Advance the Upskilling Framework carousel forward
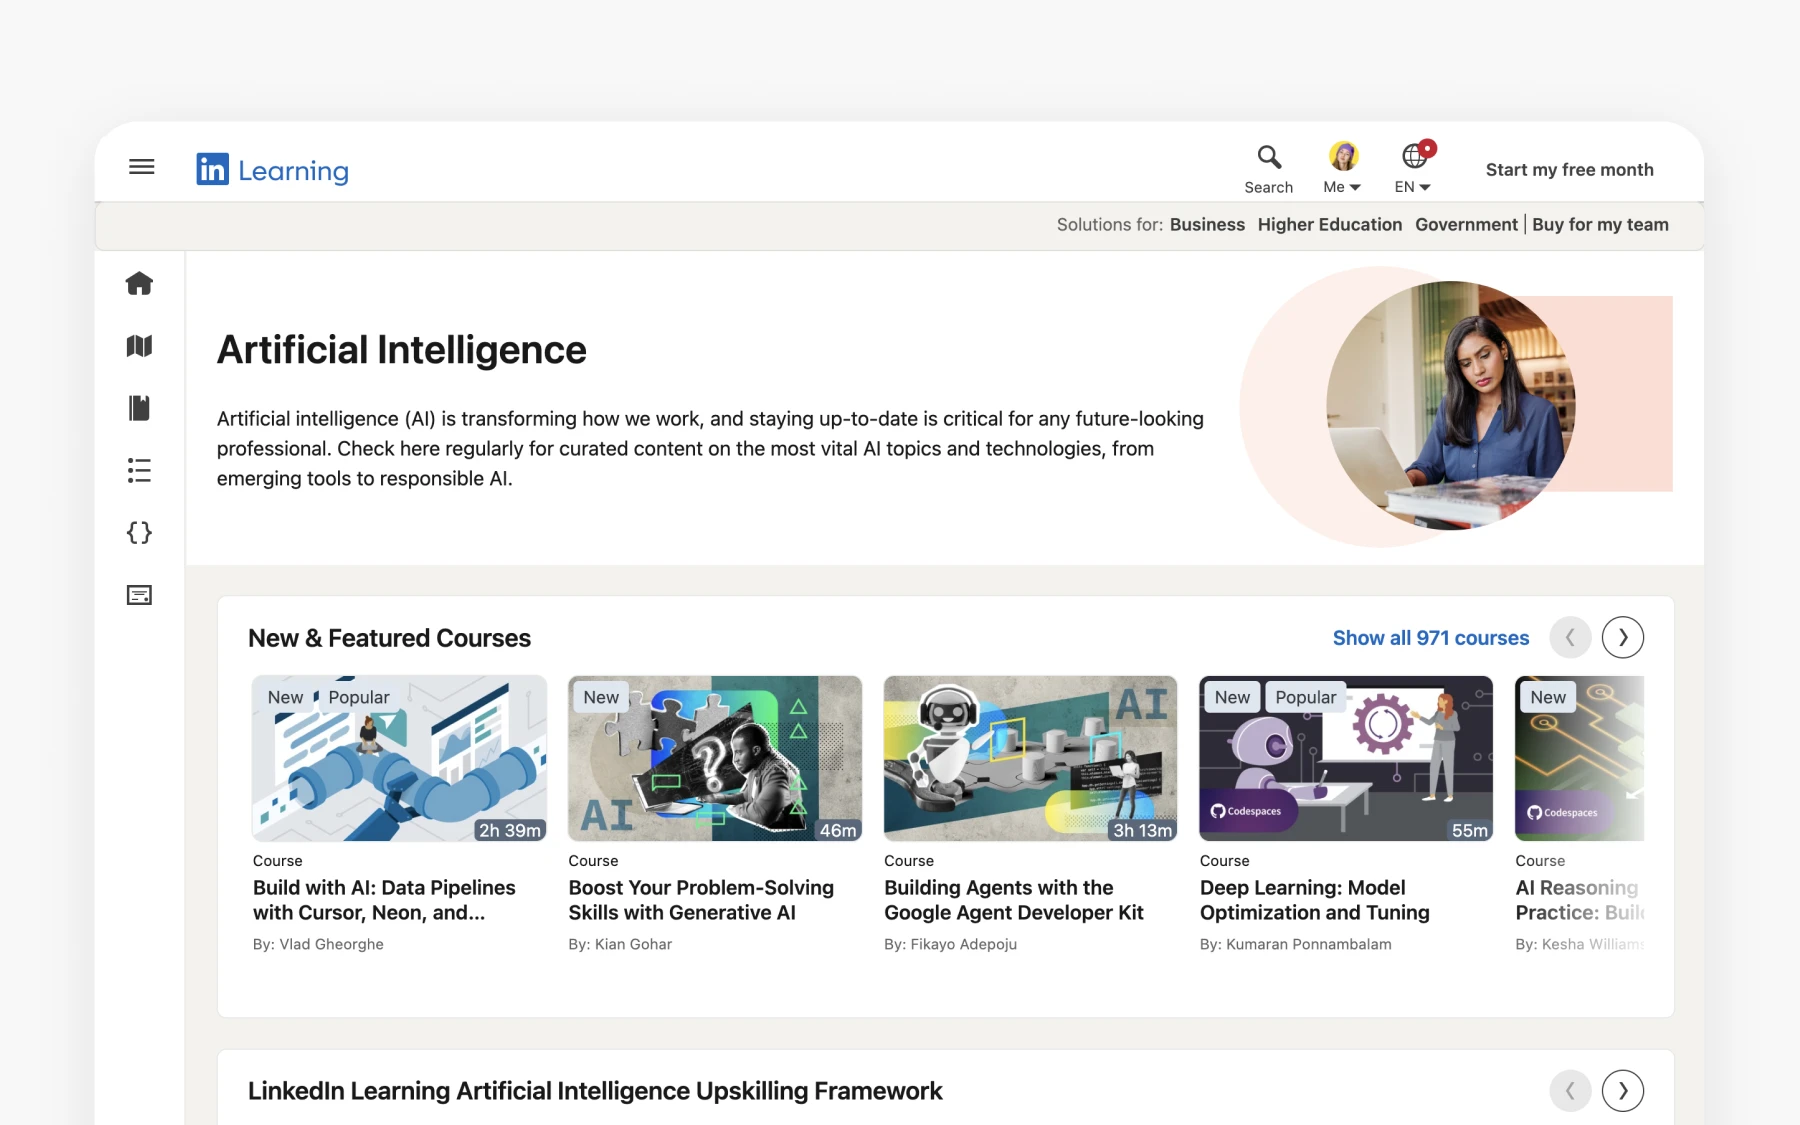Viewport: 1800px width, 1125px height. click(x=1622, y=1090)
